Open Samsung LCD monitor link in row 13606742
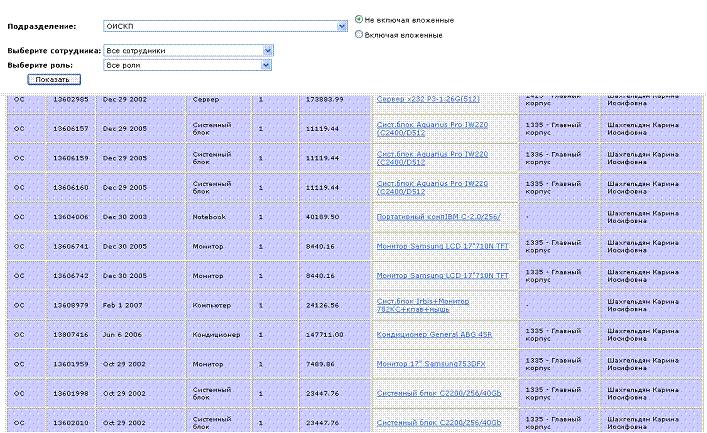 (442, 275)
